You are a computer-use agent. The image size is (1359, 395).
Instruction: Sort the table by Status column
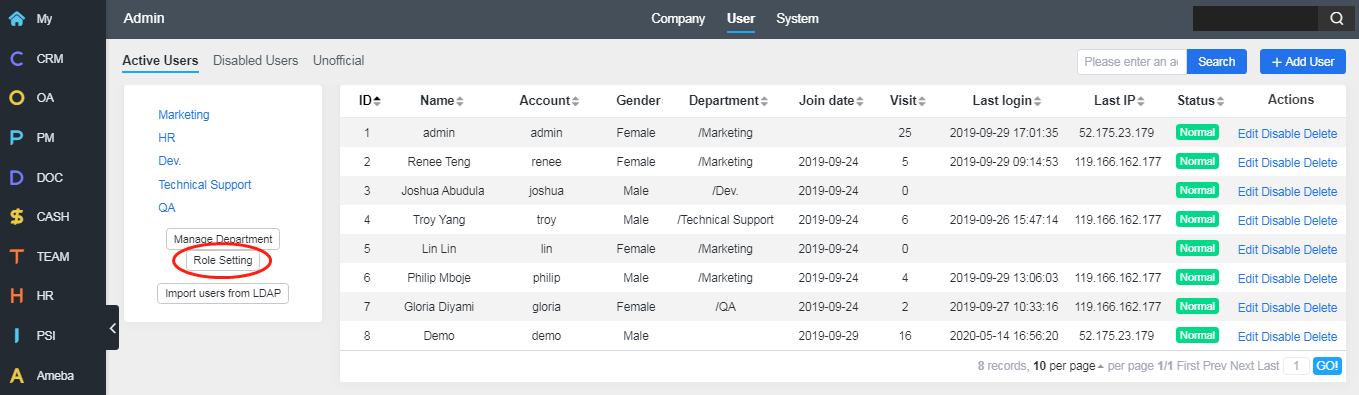pyautogui.click(x=1201, y=100)
